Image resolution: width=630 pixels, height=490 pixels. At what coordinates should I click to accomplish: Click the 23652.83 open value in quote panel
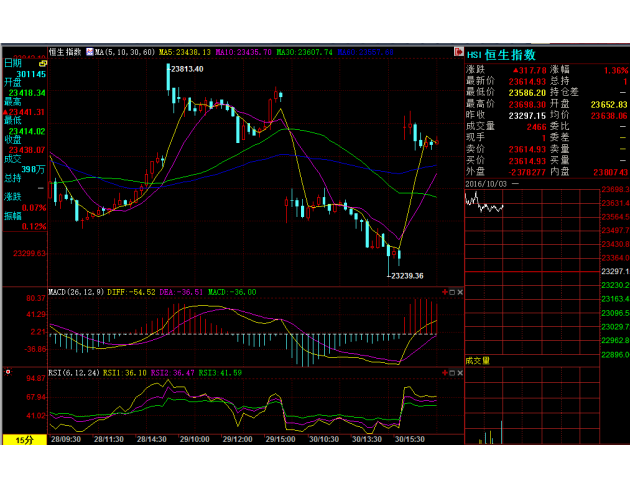click(x=609, y=104)
